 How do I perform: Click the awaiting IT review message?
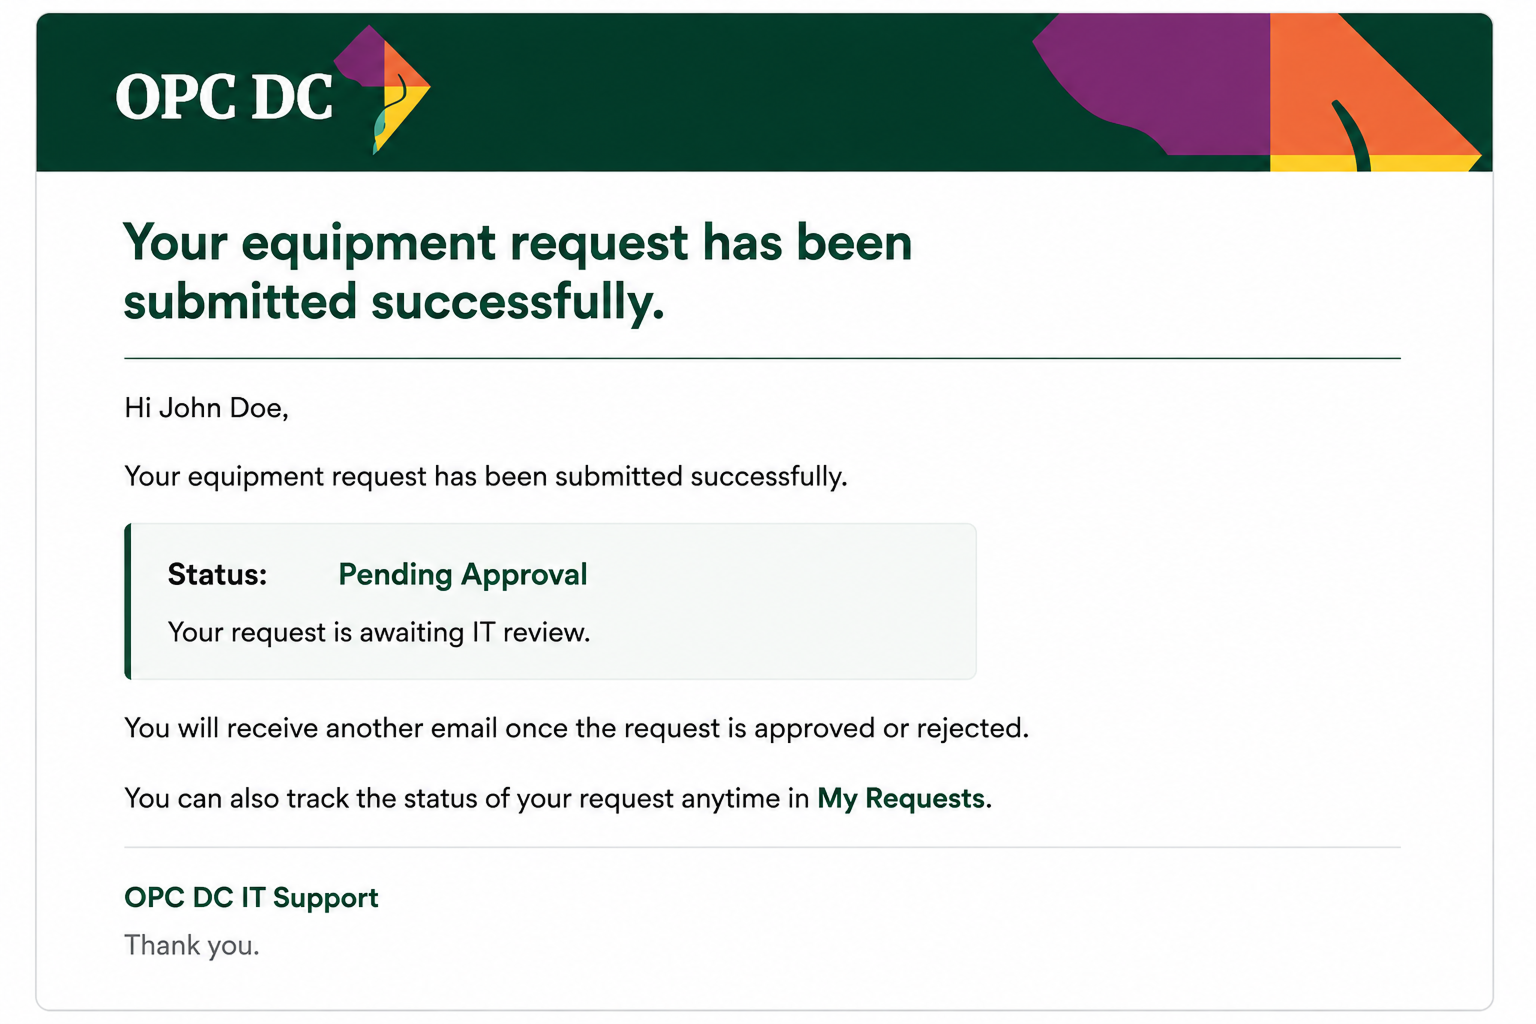tap(379, 632)
